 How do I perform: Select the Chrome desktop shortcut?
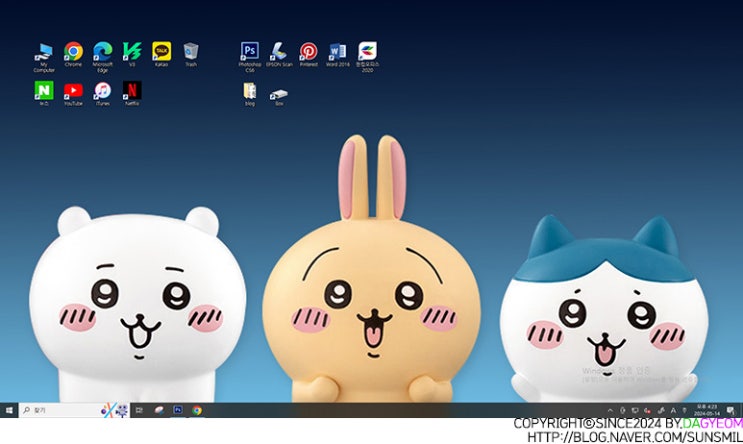point(73,54)
